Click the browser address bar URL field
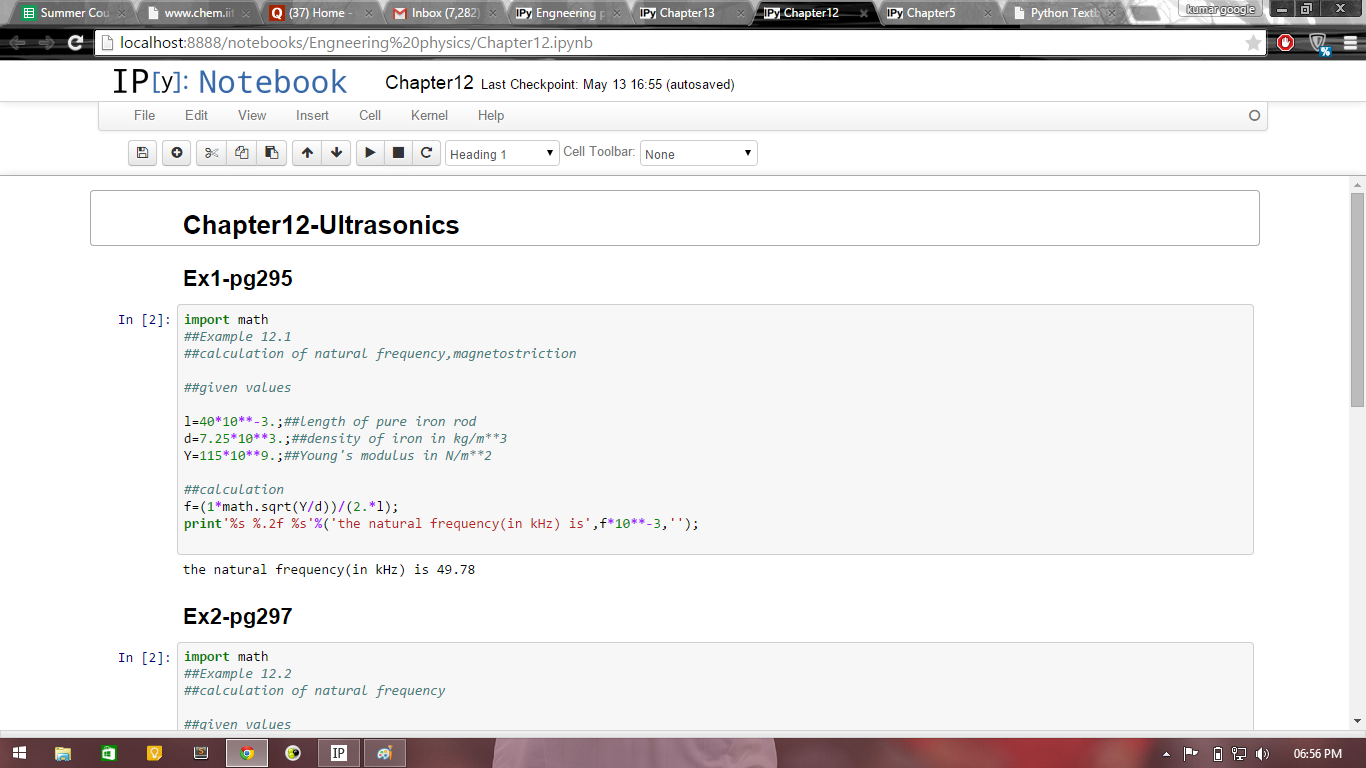Viewport: 1366px width, 768px height. click(660, 43)
